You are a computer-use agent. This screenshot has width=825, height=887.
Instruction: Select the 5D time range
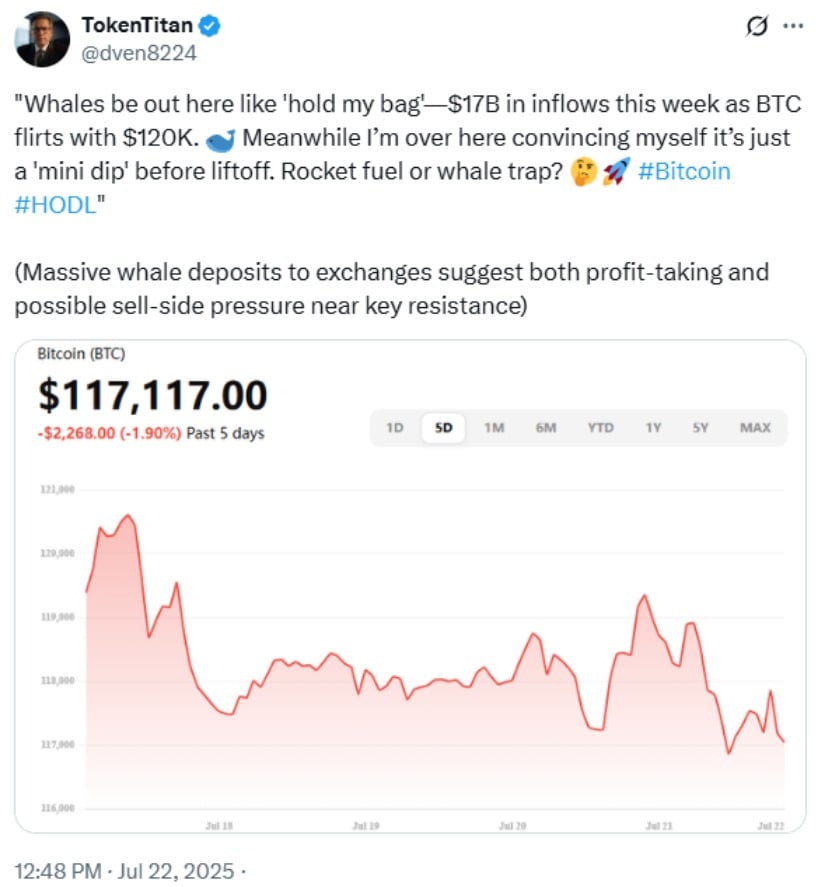(x=444, y=428)
